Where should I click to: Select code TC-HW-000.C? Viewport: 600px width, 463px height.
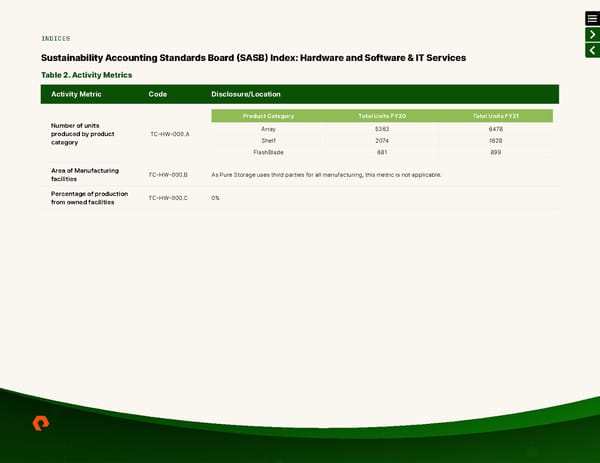168,198
